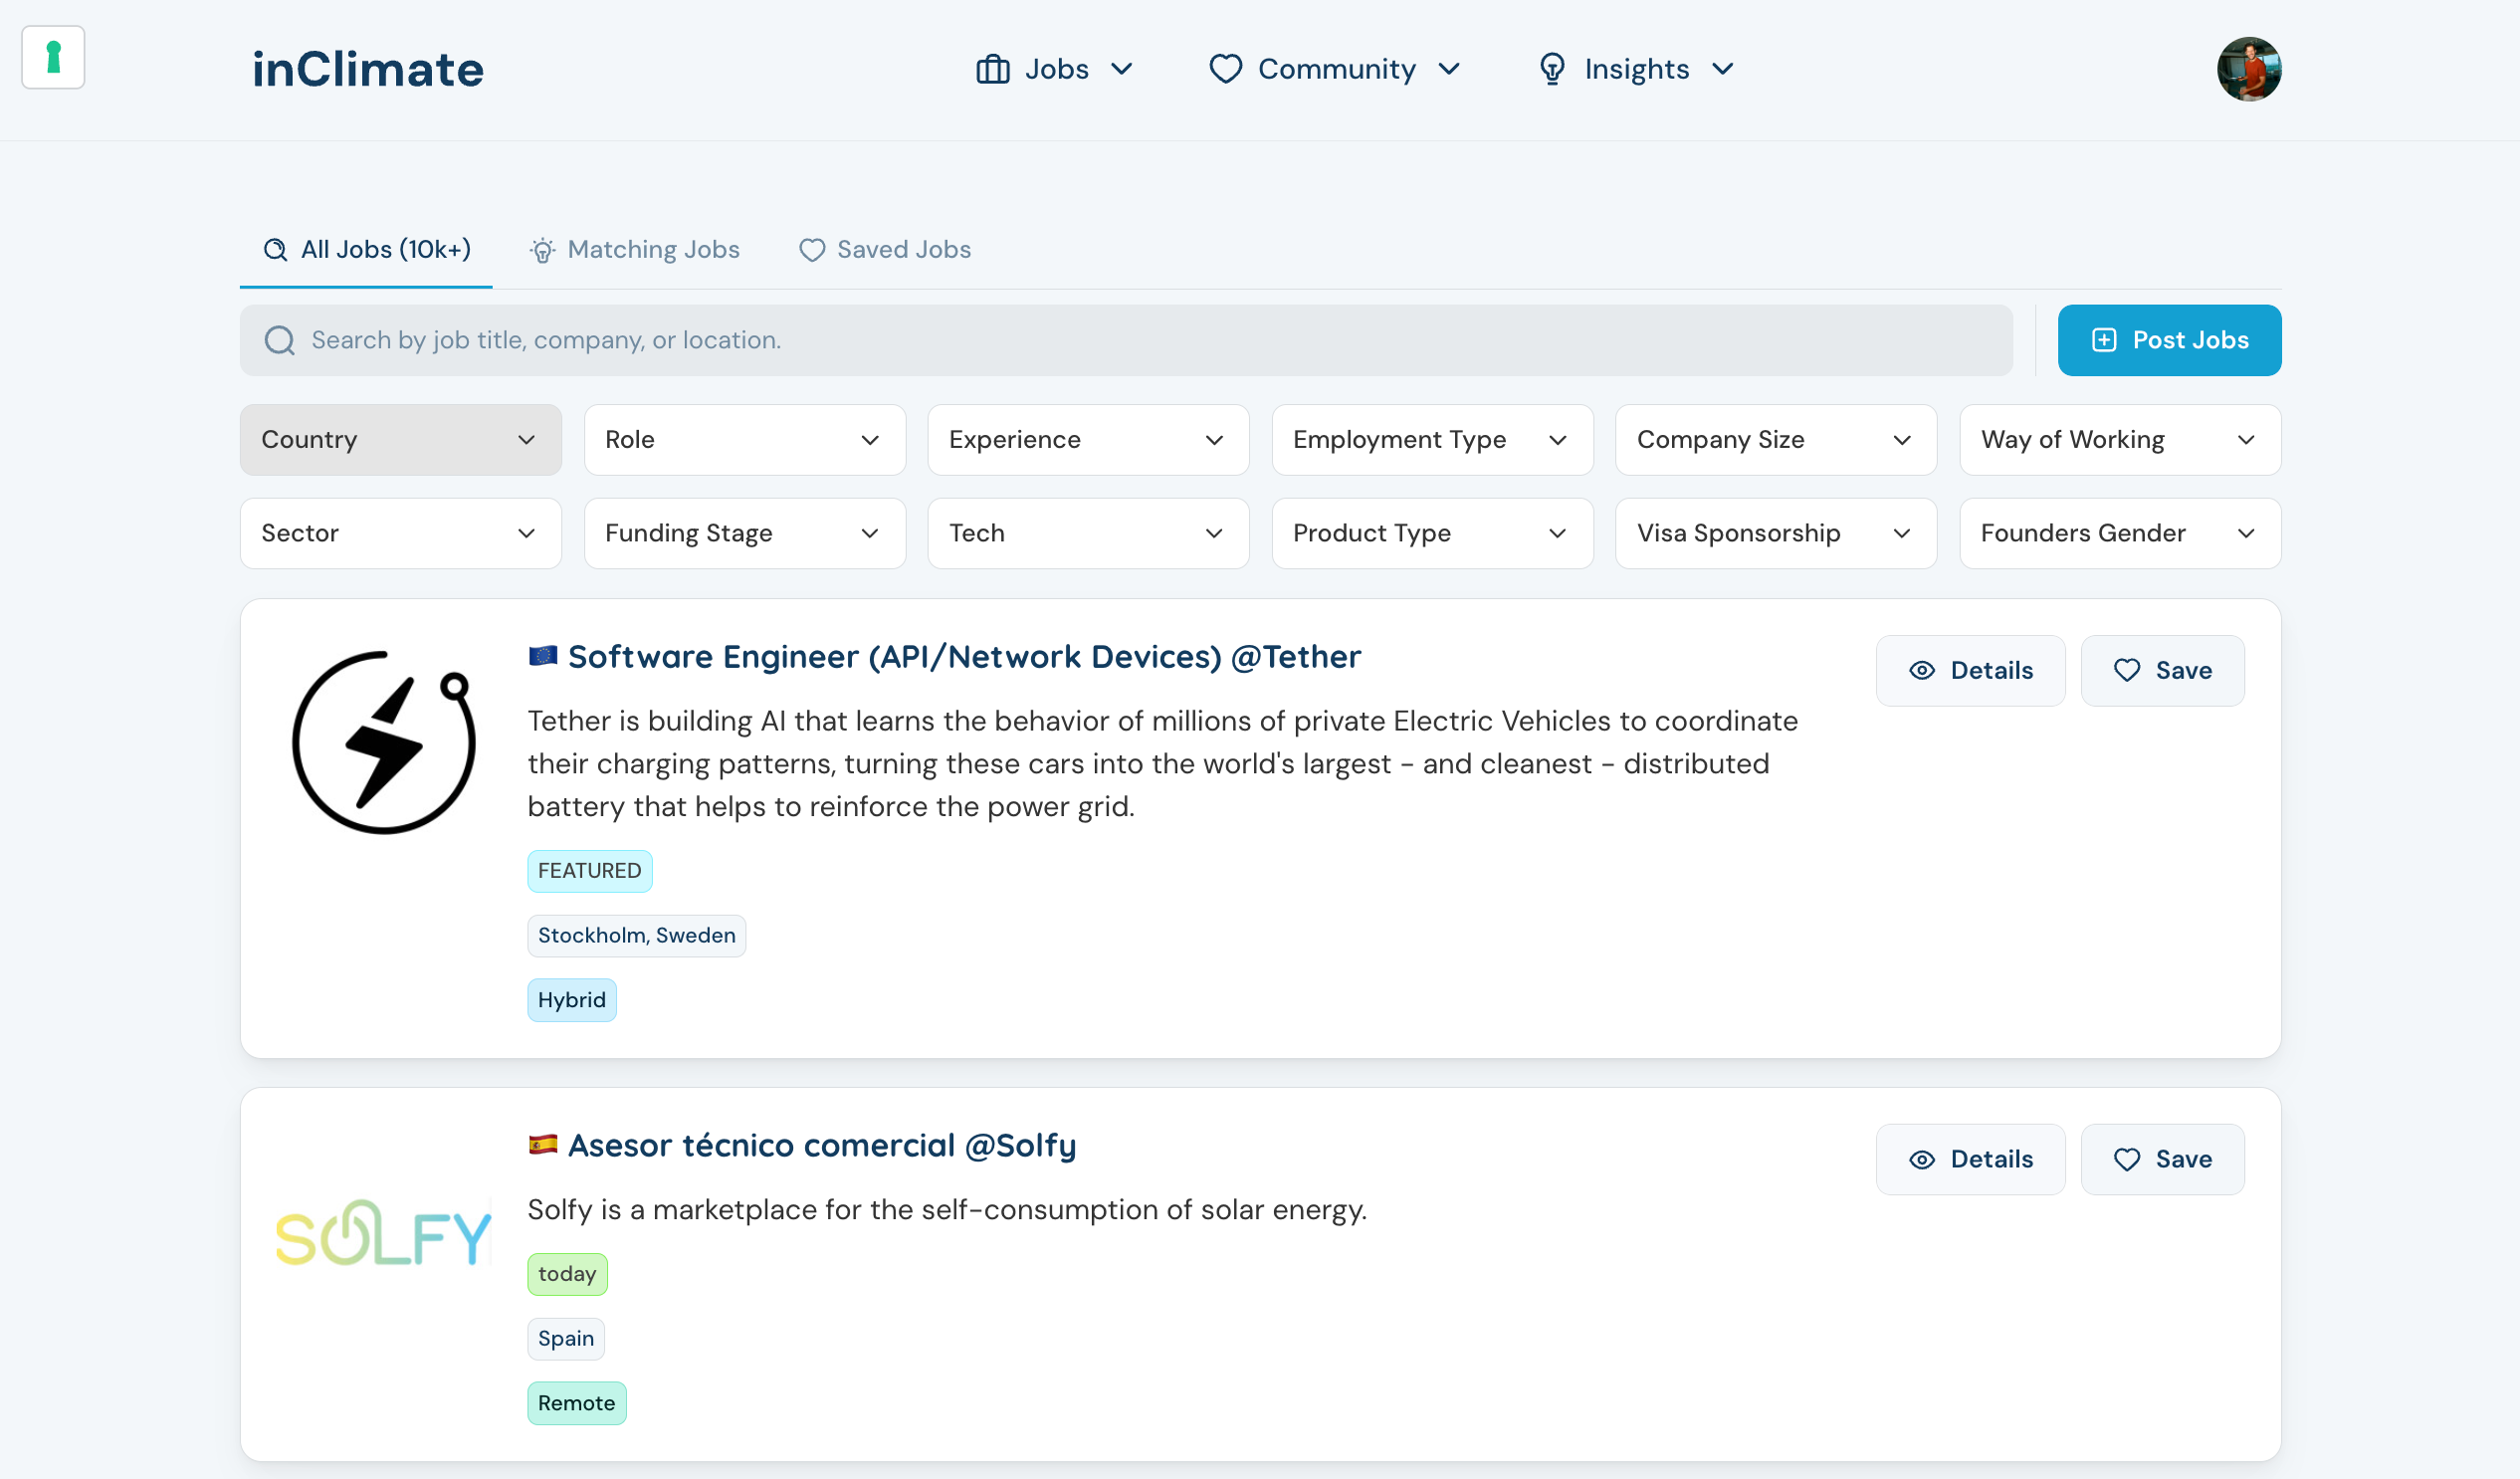Click the FEATURED tag on Tether job
This screenshot has height=1479, width=2520.
(x=590, y=871)
